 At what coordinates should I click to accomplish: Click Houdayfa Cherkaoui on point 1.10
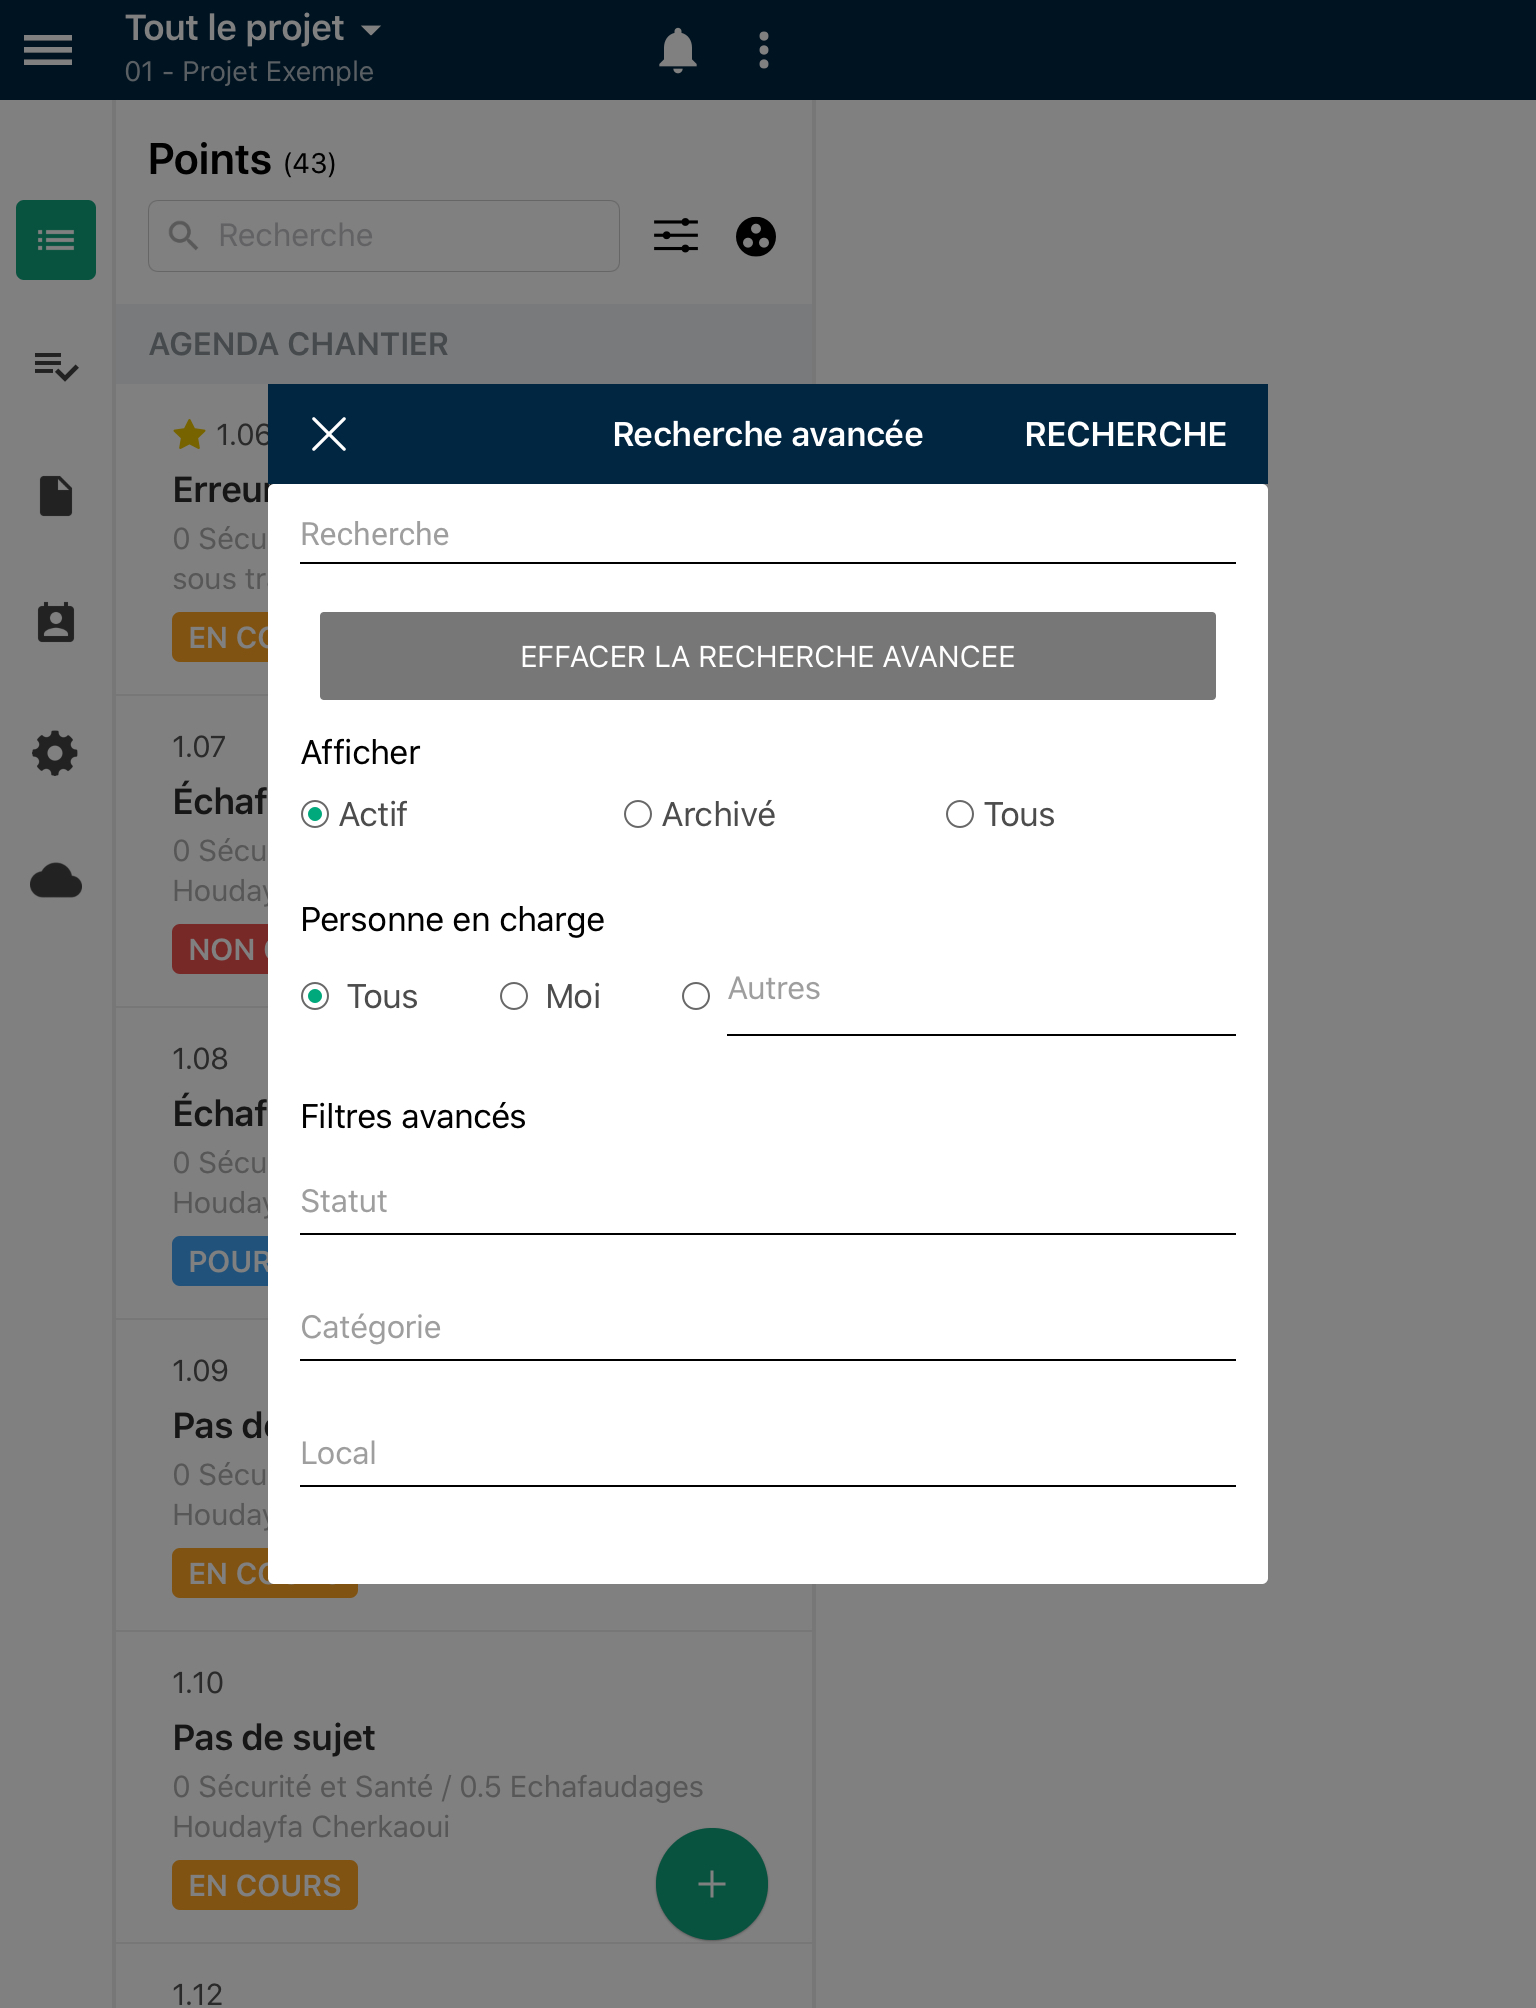[x=311, y=1827]
